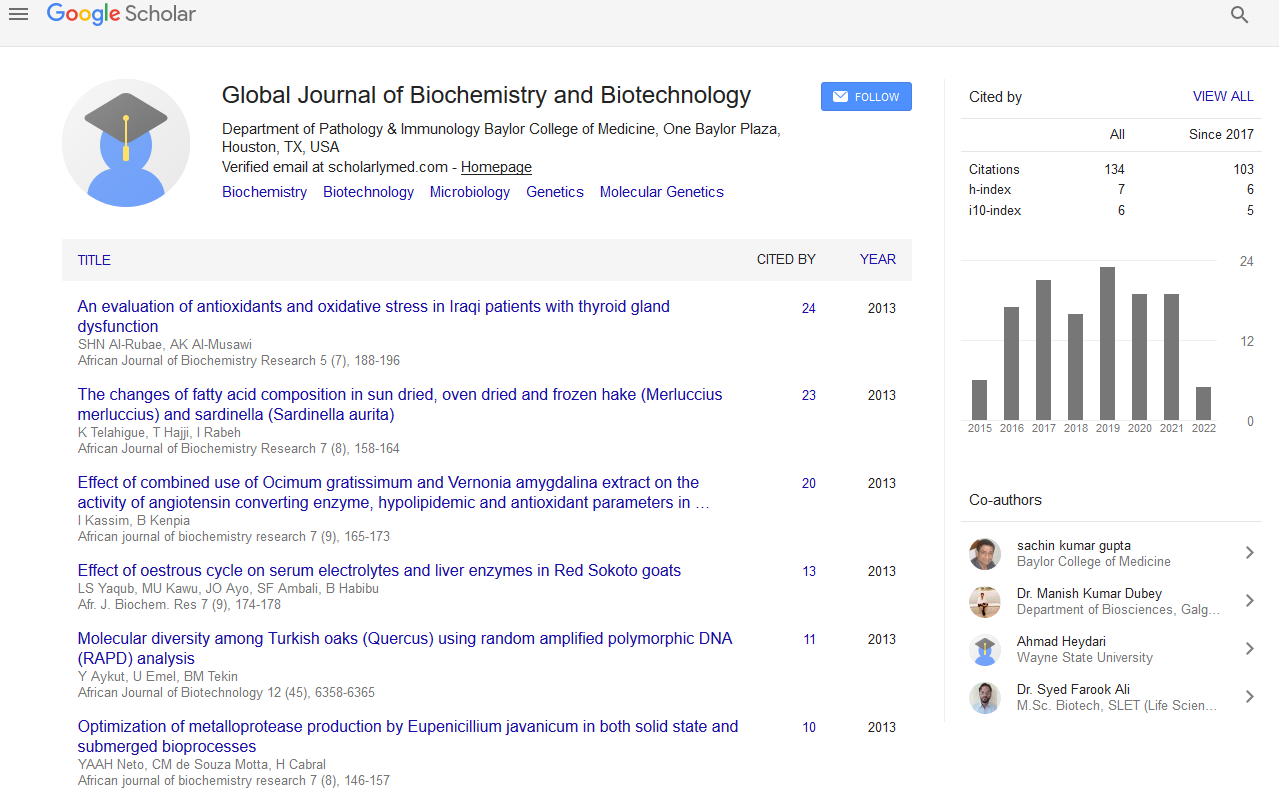
Task: Click the Citations label in stats table
Action: pyautogui.click(x=994, y=170)
